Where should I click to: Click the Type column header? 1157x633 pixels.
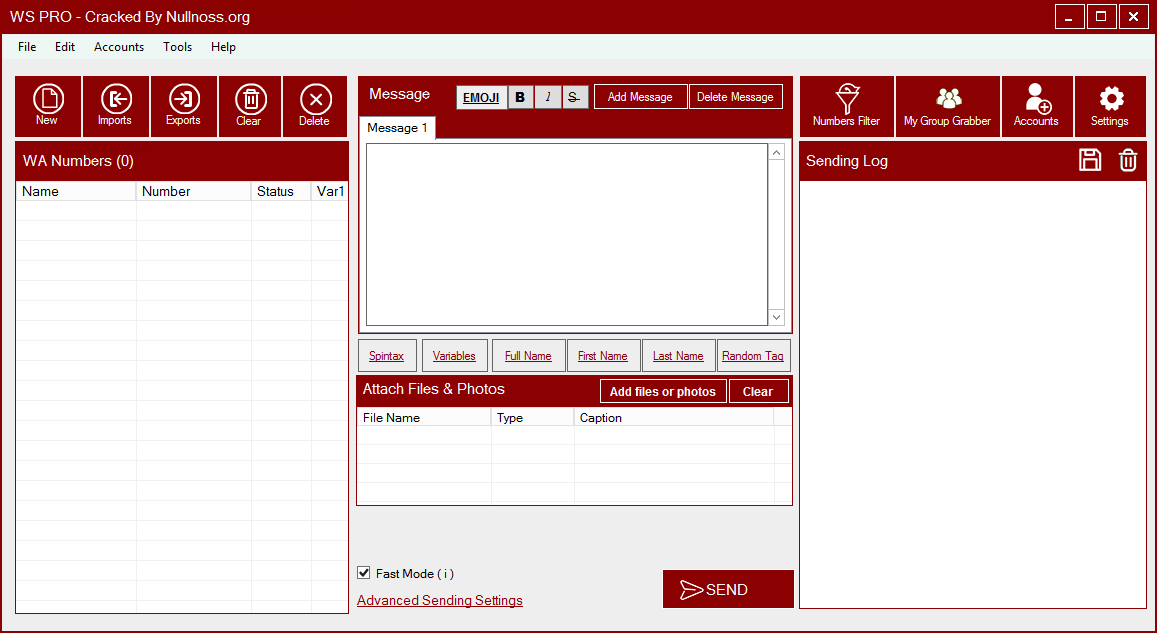(533, 418)
